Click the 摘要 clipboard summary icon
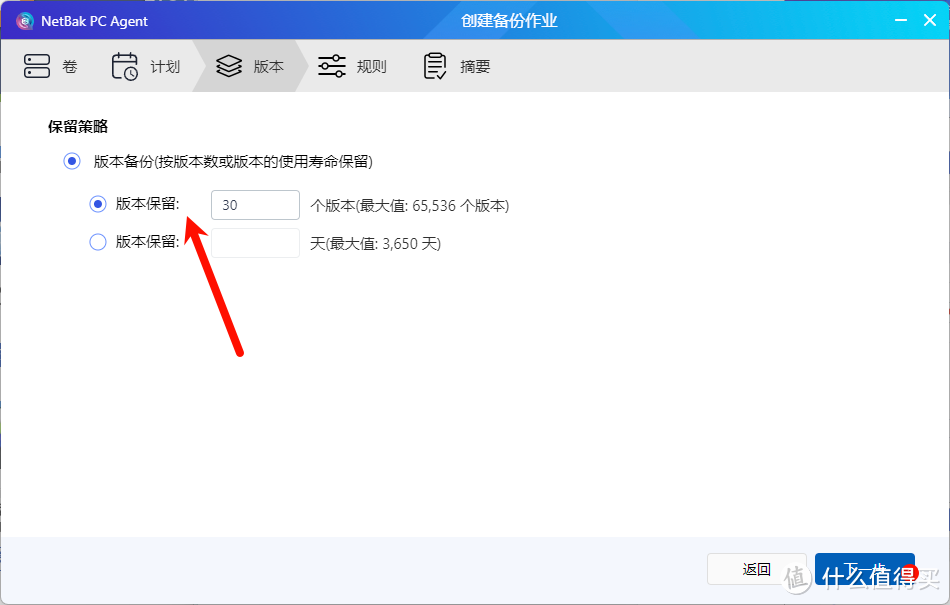 [435, 65]
